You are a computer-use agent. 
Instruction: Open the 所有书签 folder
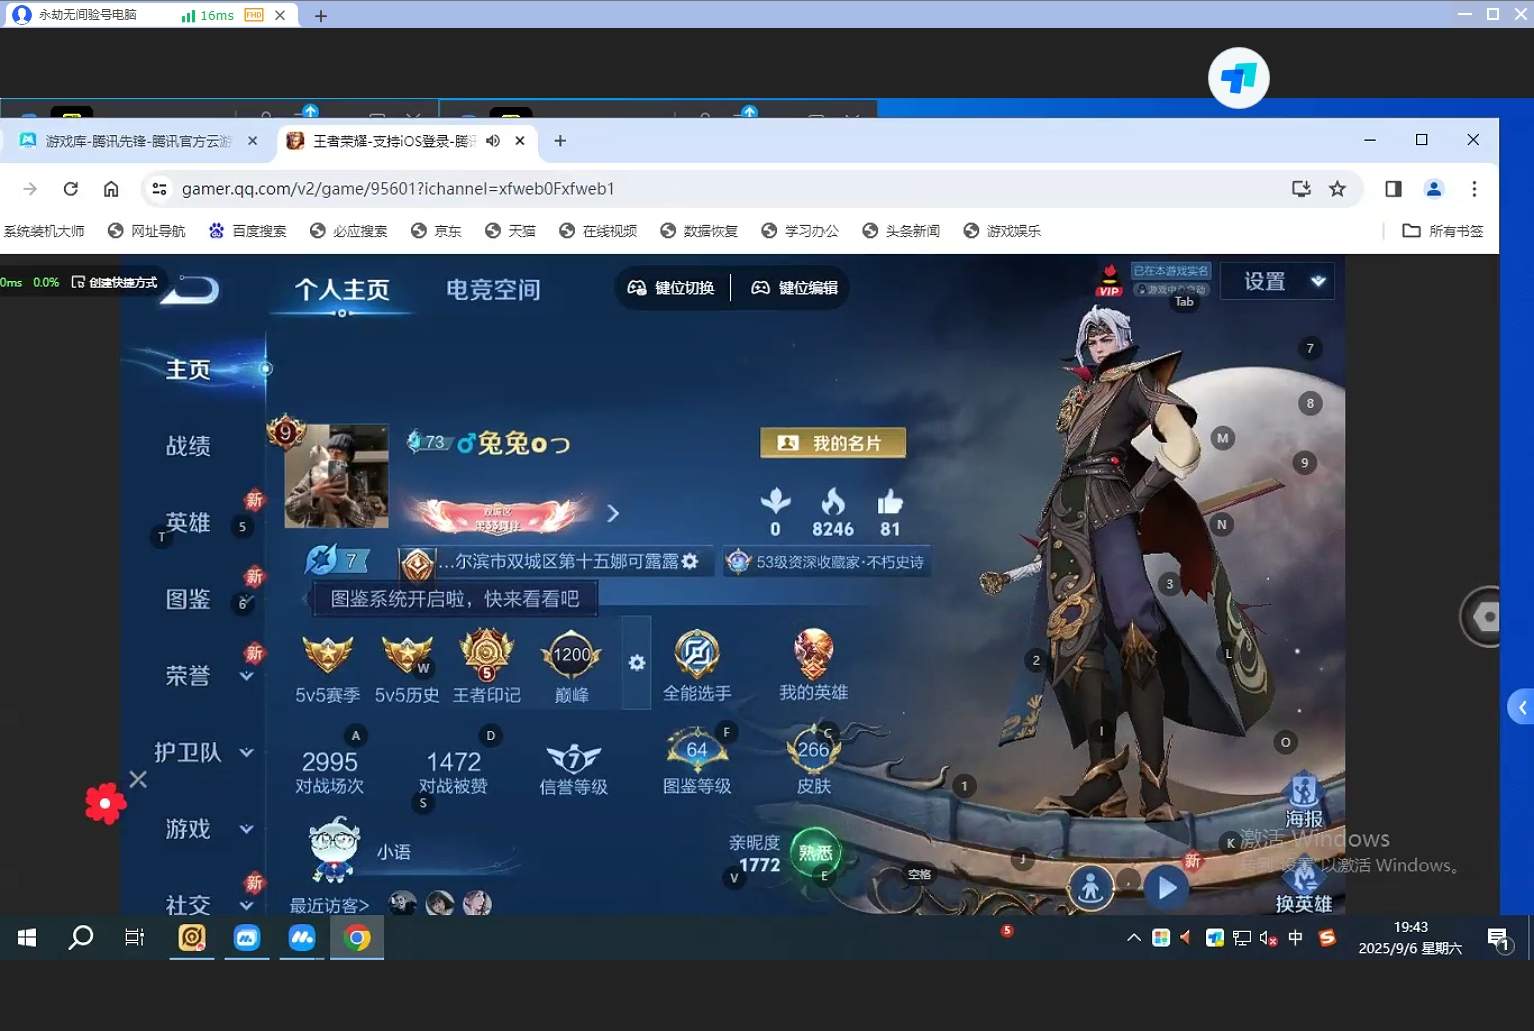[1443, 231]
